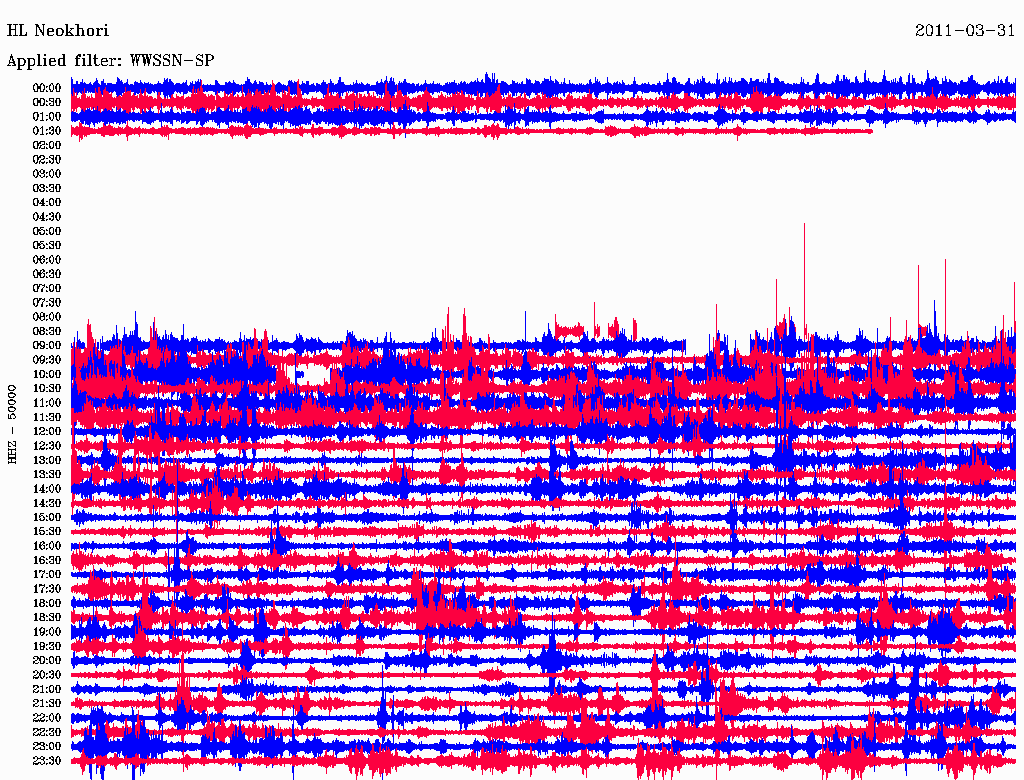Select the 14:30 time label

click(x=46, y=503)
